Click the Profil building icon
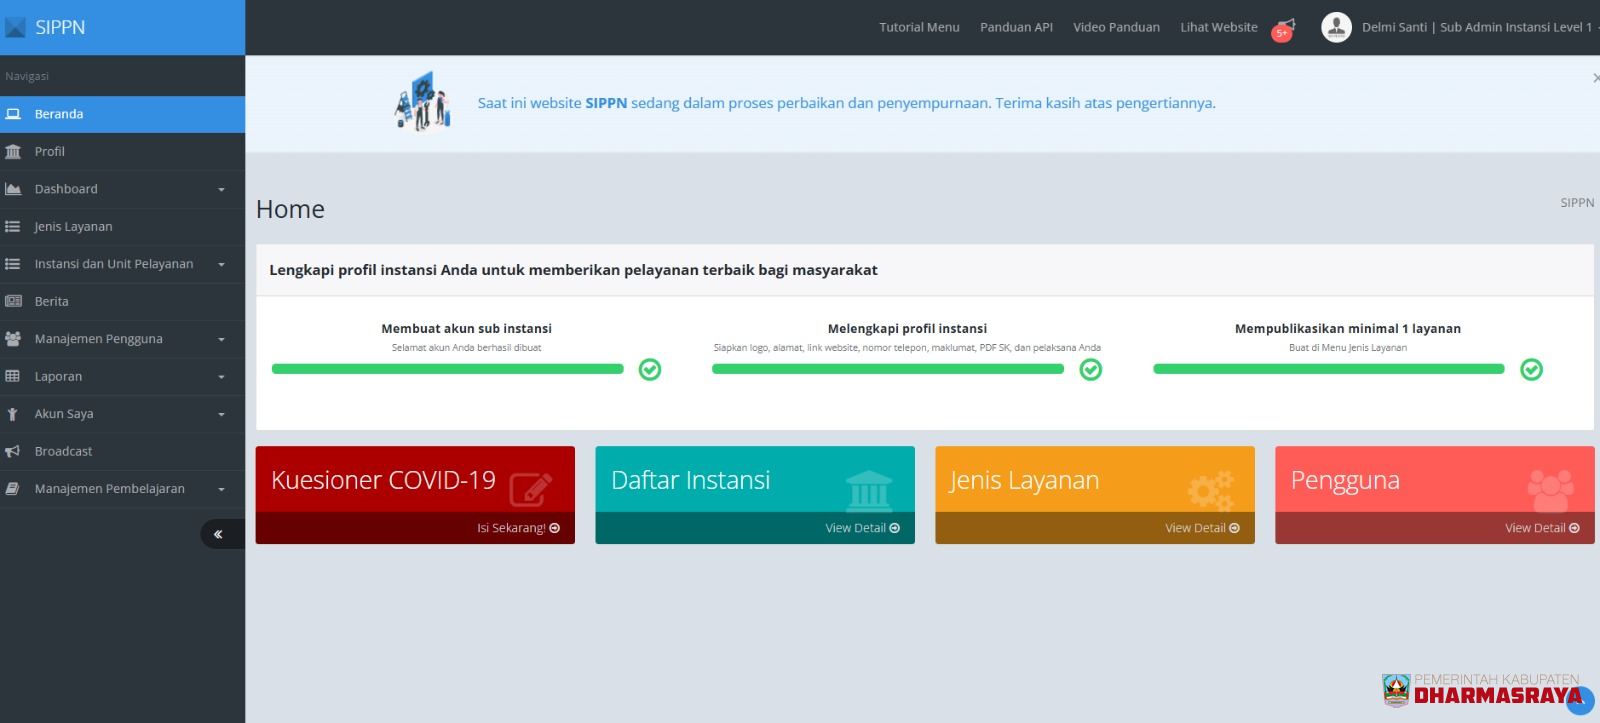 [x=13, y=152]
